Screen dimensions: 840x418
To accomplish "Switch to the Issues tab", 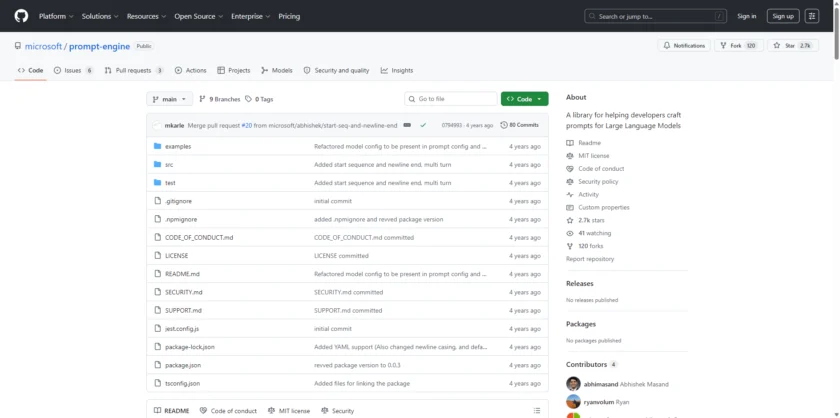I will coord(73,70).
